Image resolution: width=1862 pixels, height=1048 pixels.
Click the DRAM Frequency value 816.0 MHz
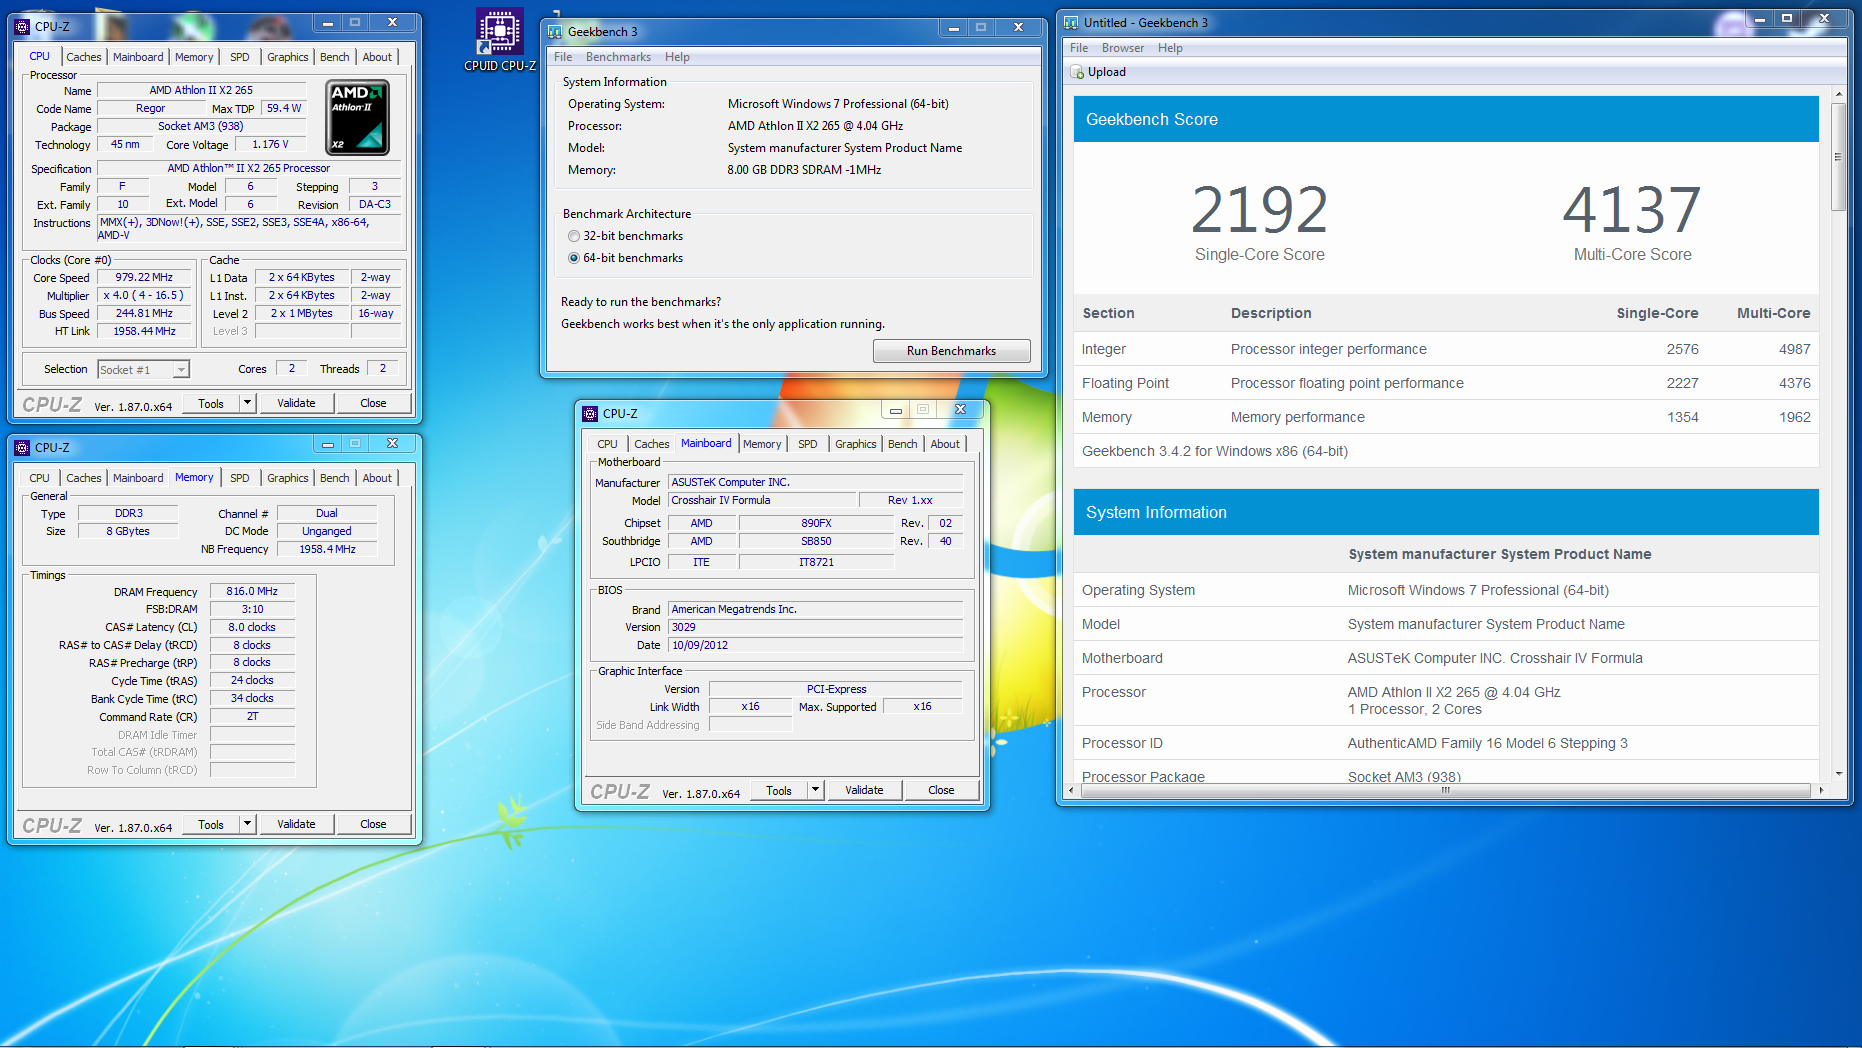(252, 591)
